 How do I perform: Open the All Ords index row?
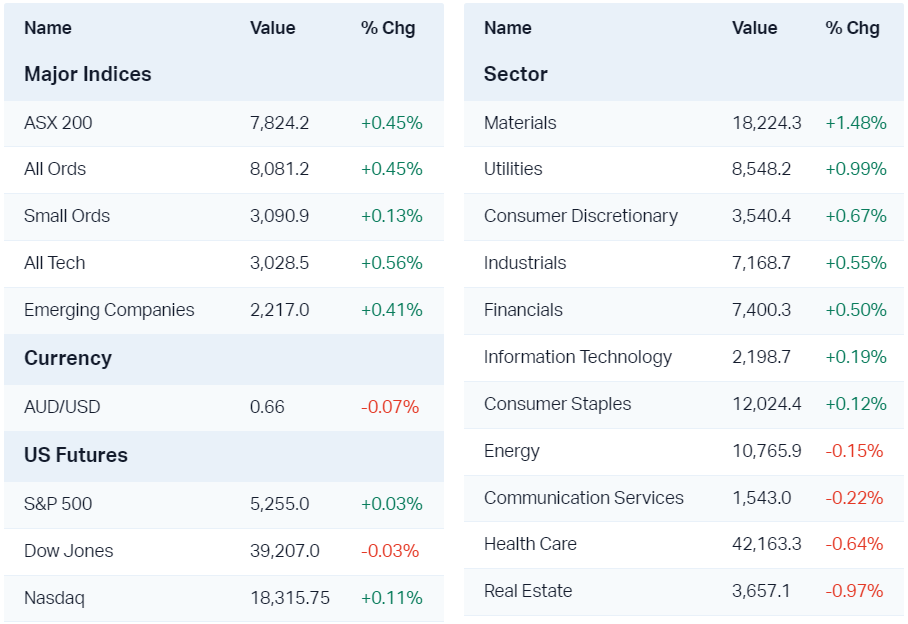click(55, 169)
